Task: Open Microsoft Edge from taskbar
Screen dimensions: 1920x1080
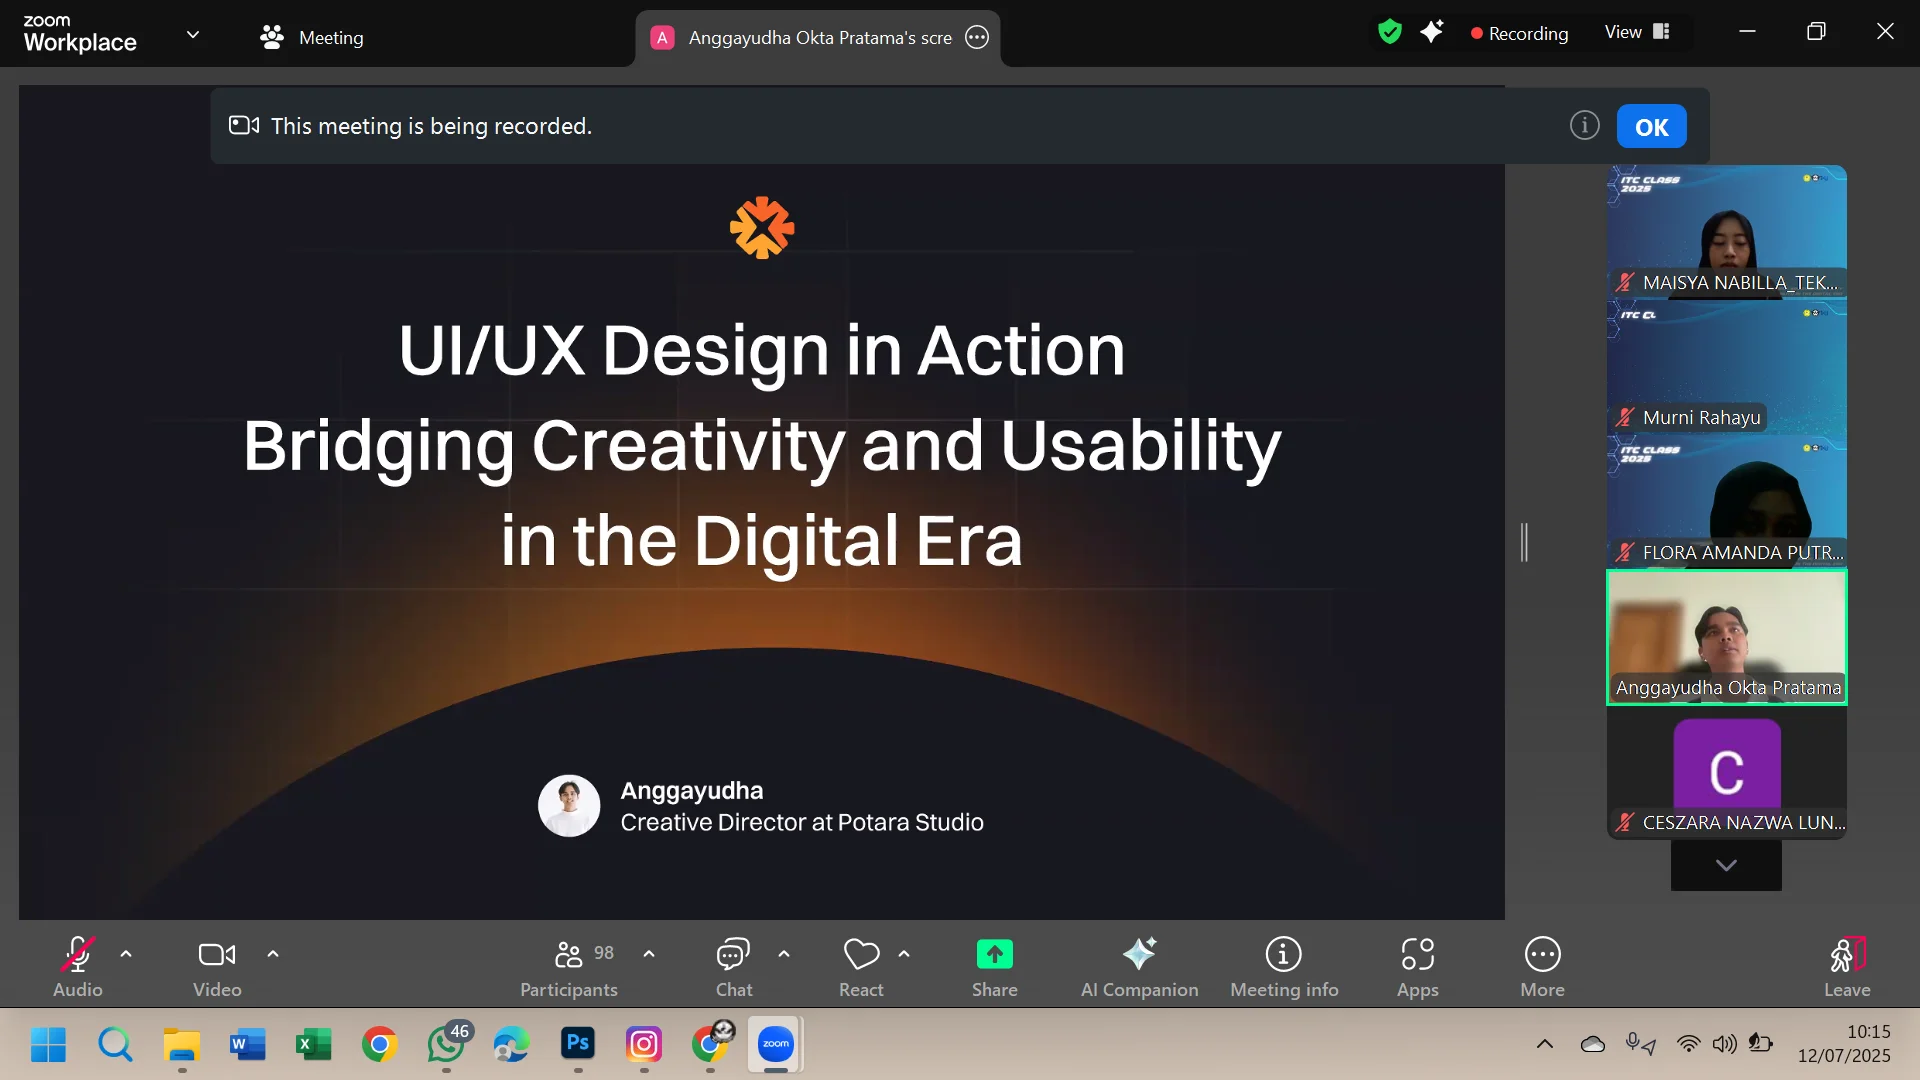Action: tap(512, 1045)
